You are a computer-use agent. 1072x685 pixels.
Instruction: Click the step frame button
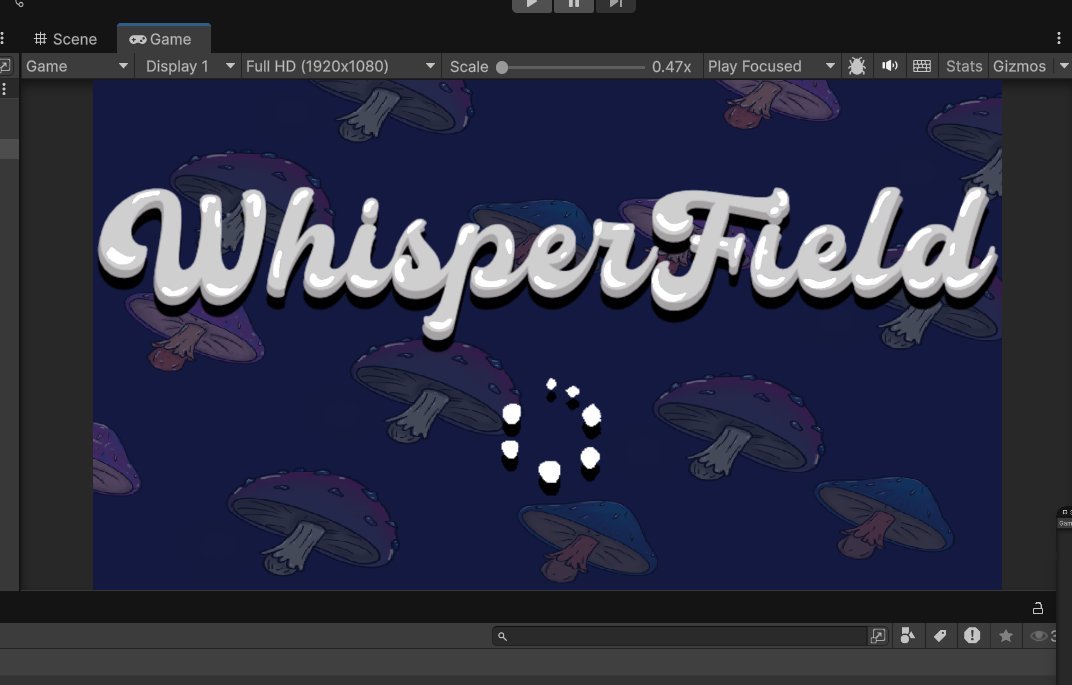[616, 5]
